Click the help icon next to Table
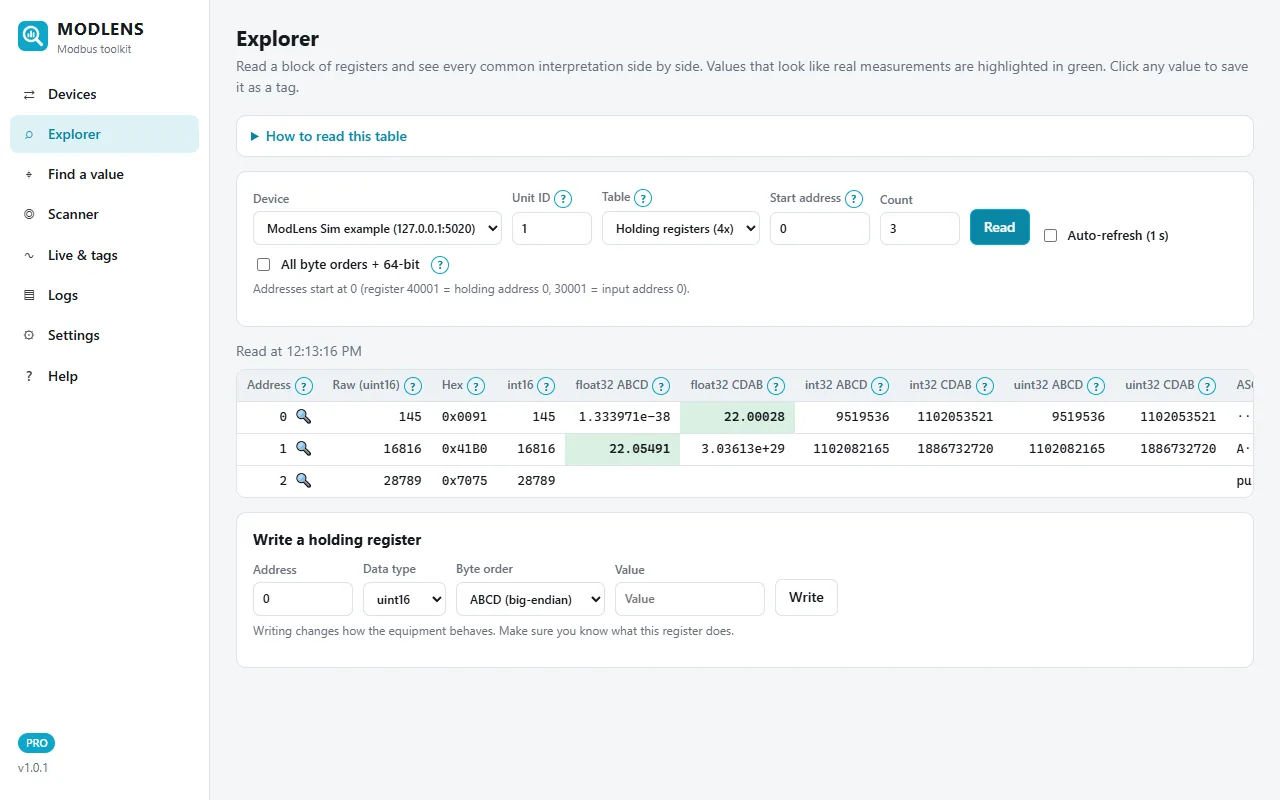This screenshot has height=800, width=1280. (x=643, y=198)
